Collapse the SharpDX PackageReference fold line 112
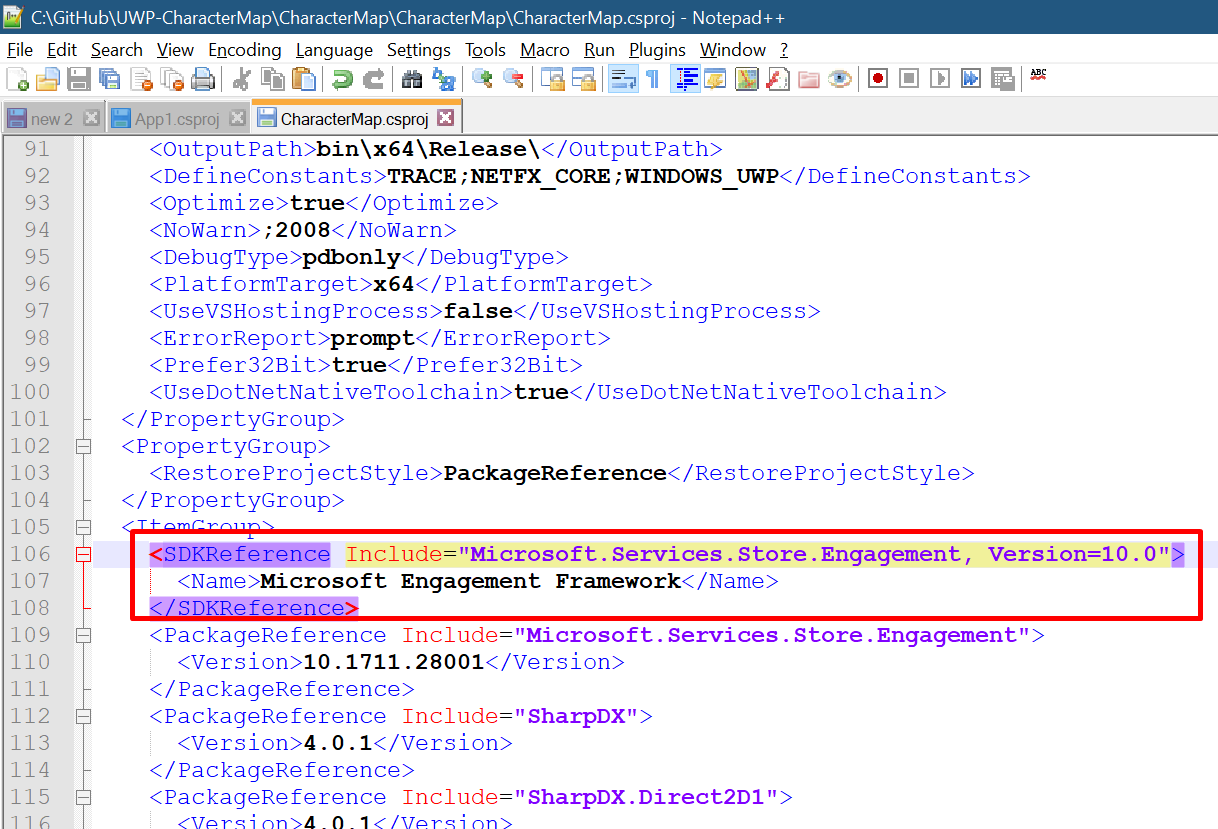This screenshot has width=1218, height=829. click(x=83, y=716)
